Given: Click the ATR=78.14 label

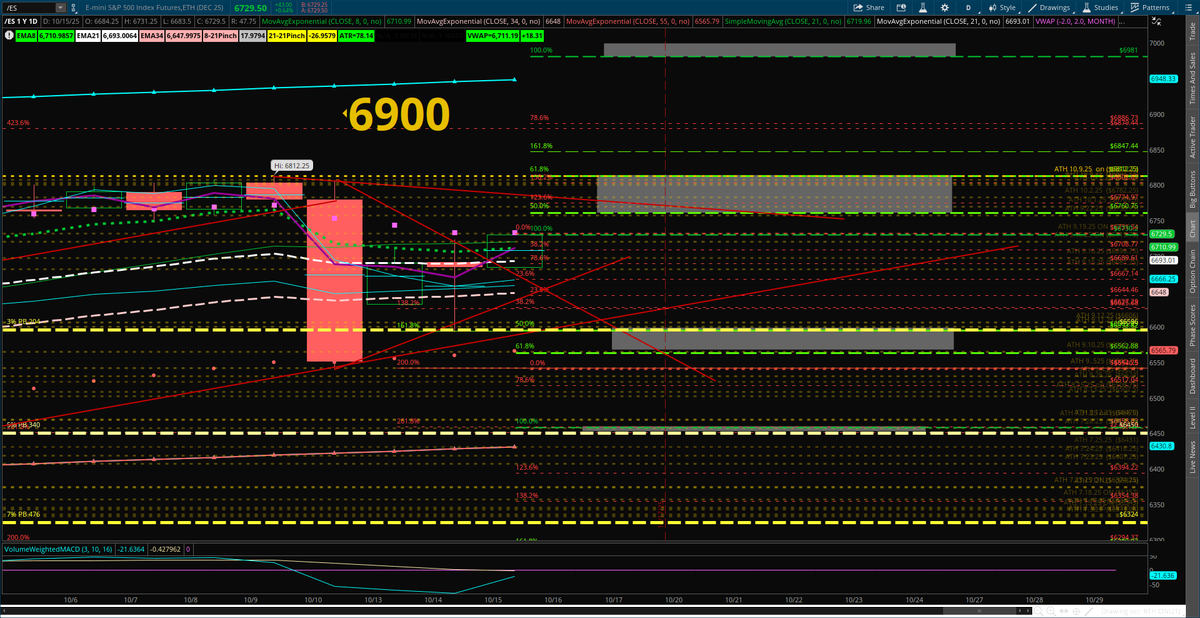Looking at the screenshot, I should 356,36.
